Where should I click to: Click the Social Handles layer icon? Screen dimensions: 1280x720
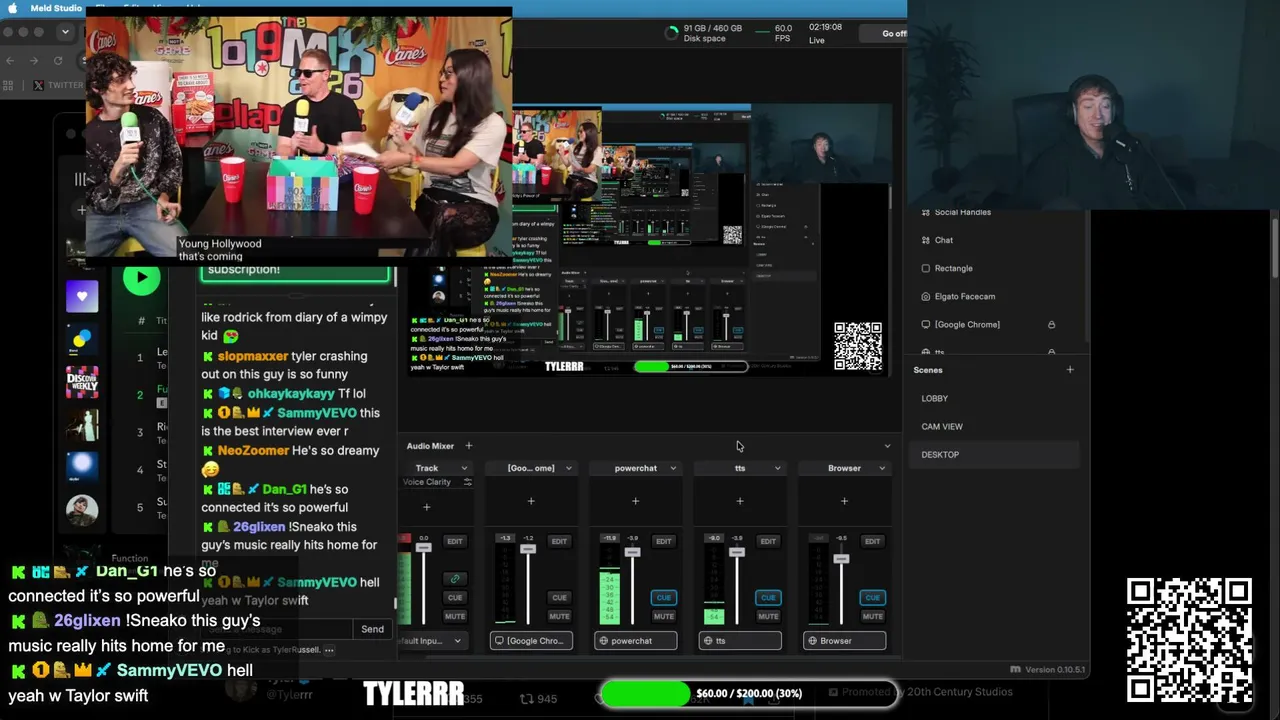(925, 213)
